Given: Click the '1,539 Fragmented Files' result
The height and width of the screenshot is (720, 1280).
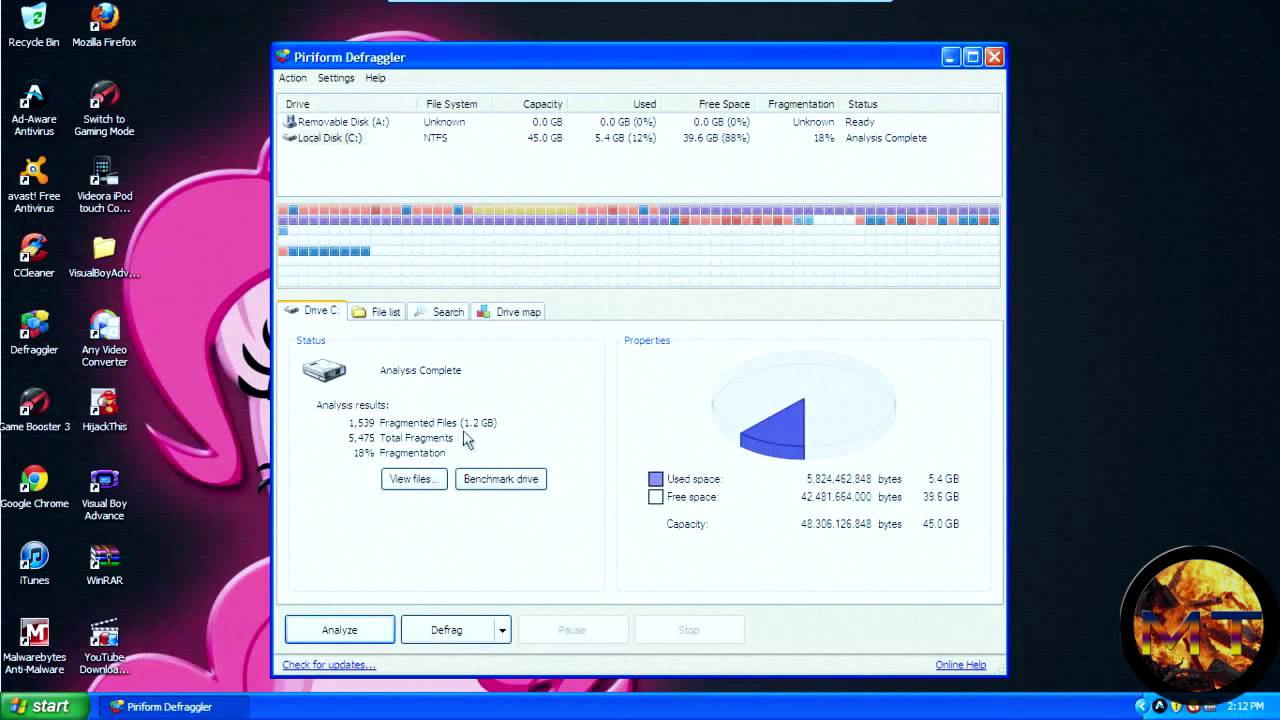Looking at the screenshot, I should click(x=422, y=423).
